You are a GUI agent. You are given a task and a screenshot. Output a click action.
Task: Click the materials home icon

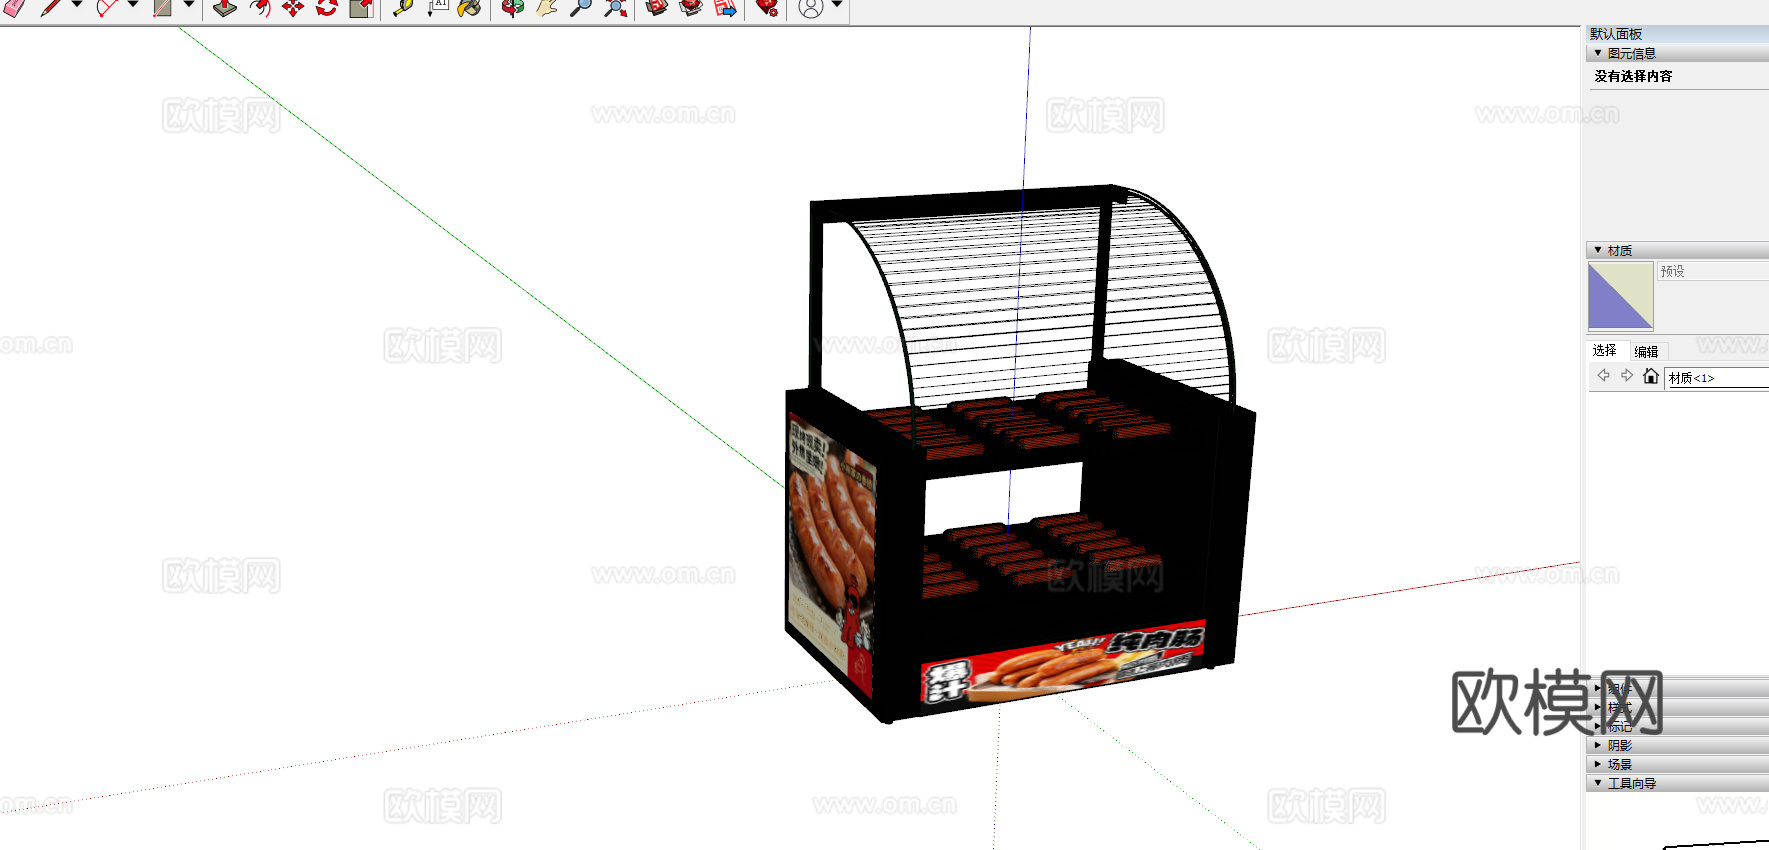click(x=1651, y=376)
